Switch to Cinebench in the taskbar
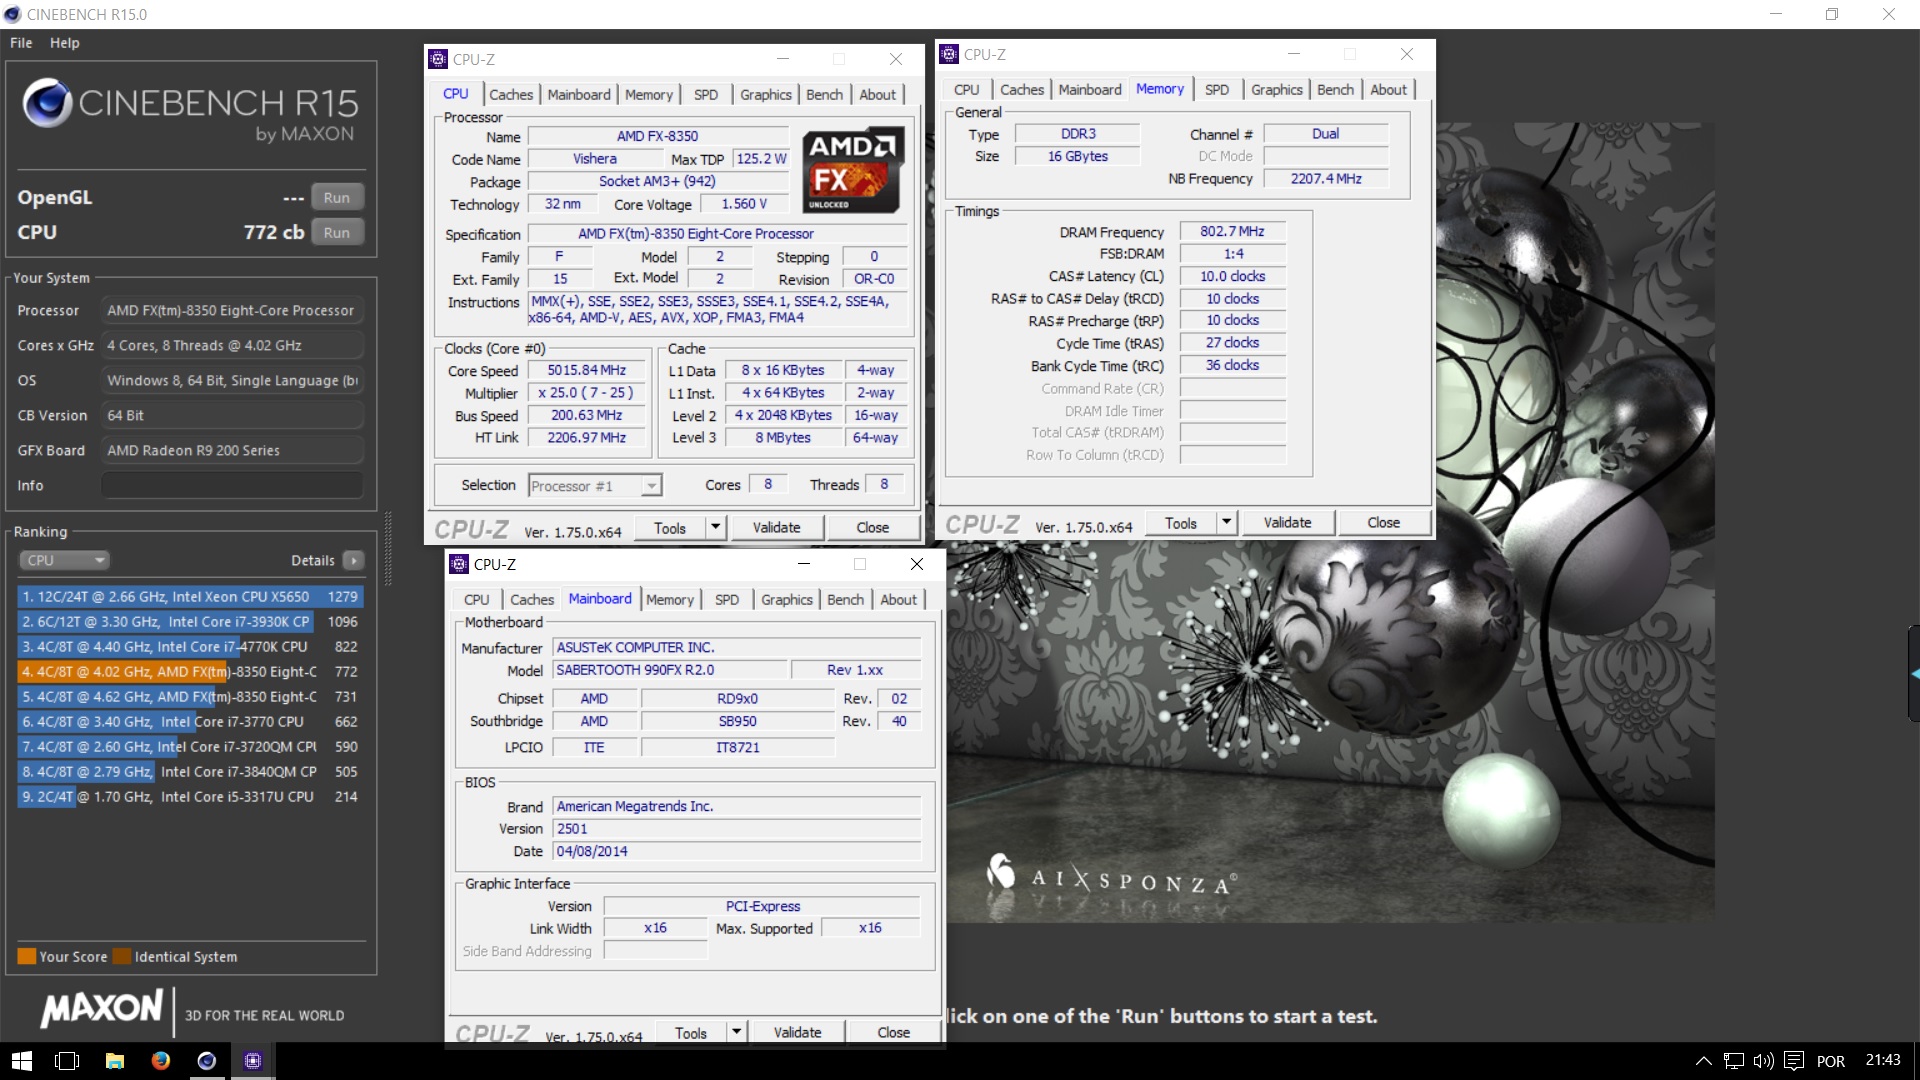The image size is (1920, 1080). pos(206,1061)
